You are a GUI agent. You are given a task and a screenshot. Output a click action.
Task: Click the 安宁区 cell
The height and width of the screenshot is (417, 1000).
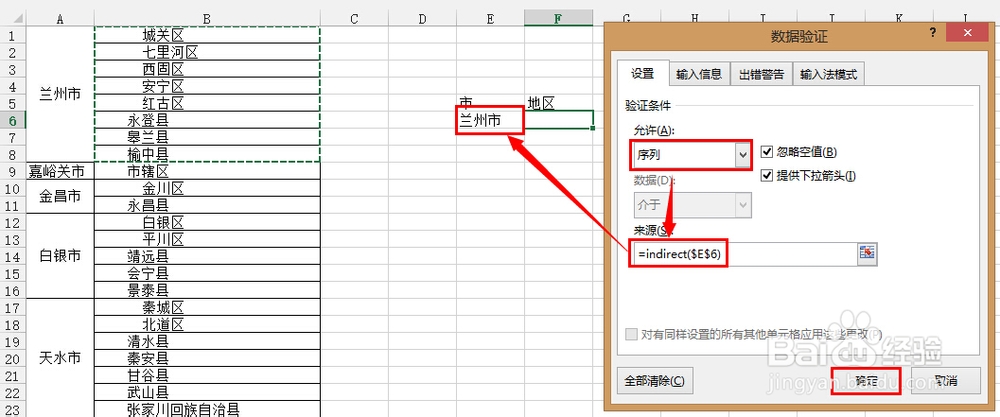pyautogui.click(x=207, y=85)
